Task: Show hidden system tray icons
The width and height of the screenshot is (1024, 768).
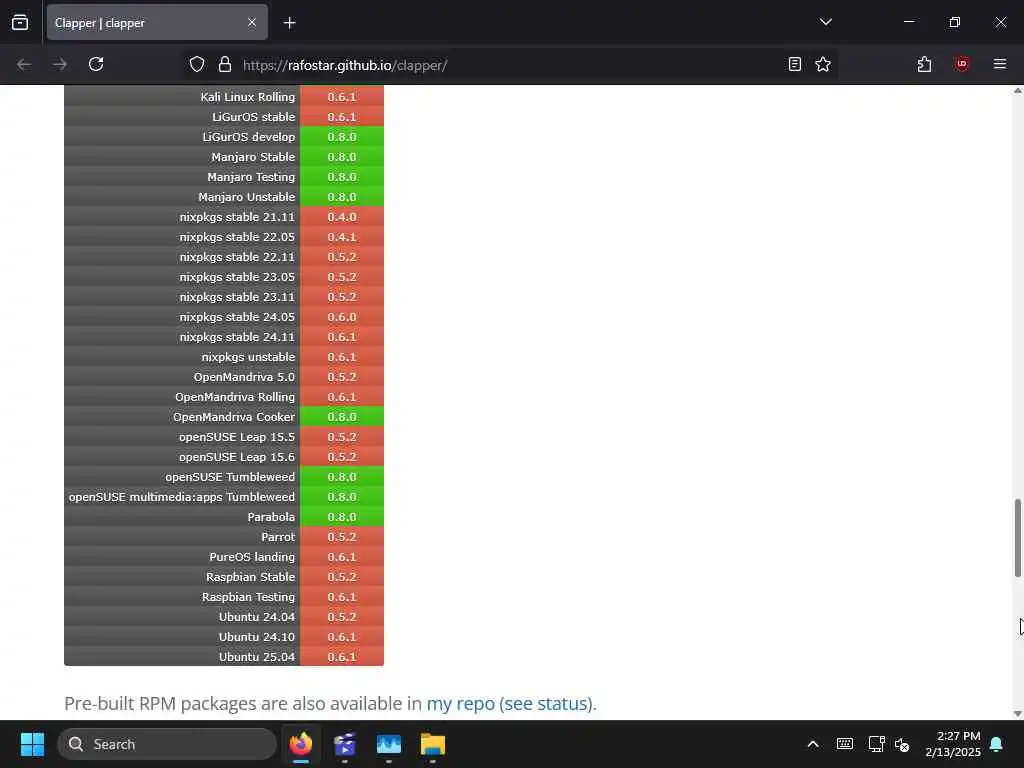Action: pyautogui.click(x=813, y=744)
